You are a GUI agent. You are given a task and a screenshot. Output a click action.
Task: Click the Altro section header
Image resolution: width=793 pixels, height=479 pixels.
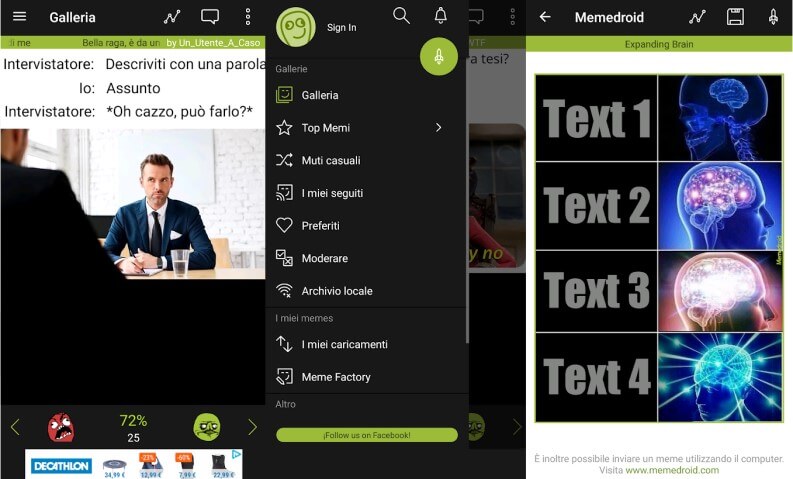[285, 404]
